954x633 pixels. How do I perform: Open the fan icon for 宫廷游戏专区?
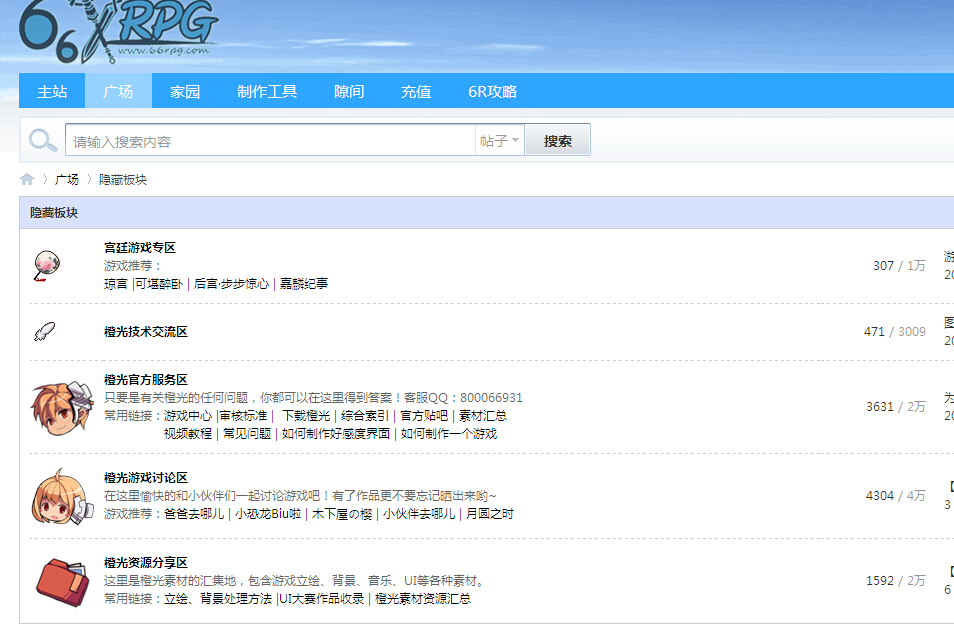46,265
